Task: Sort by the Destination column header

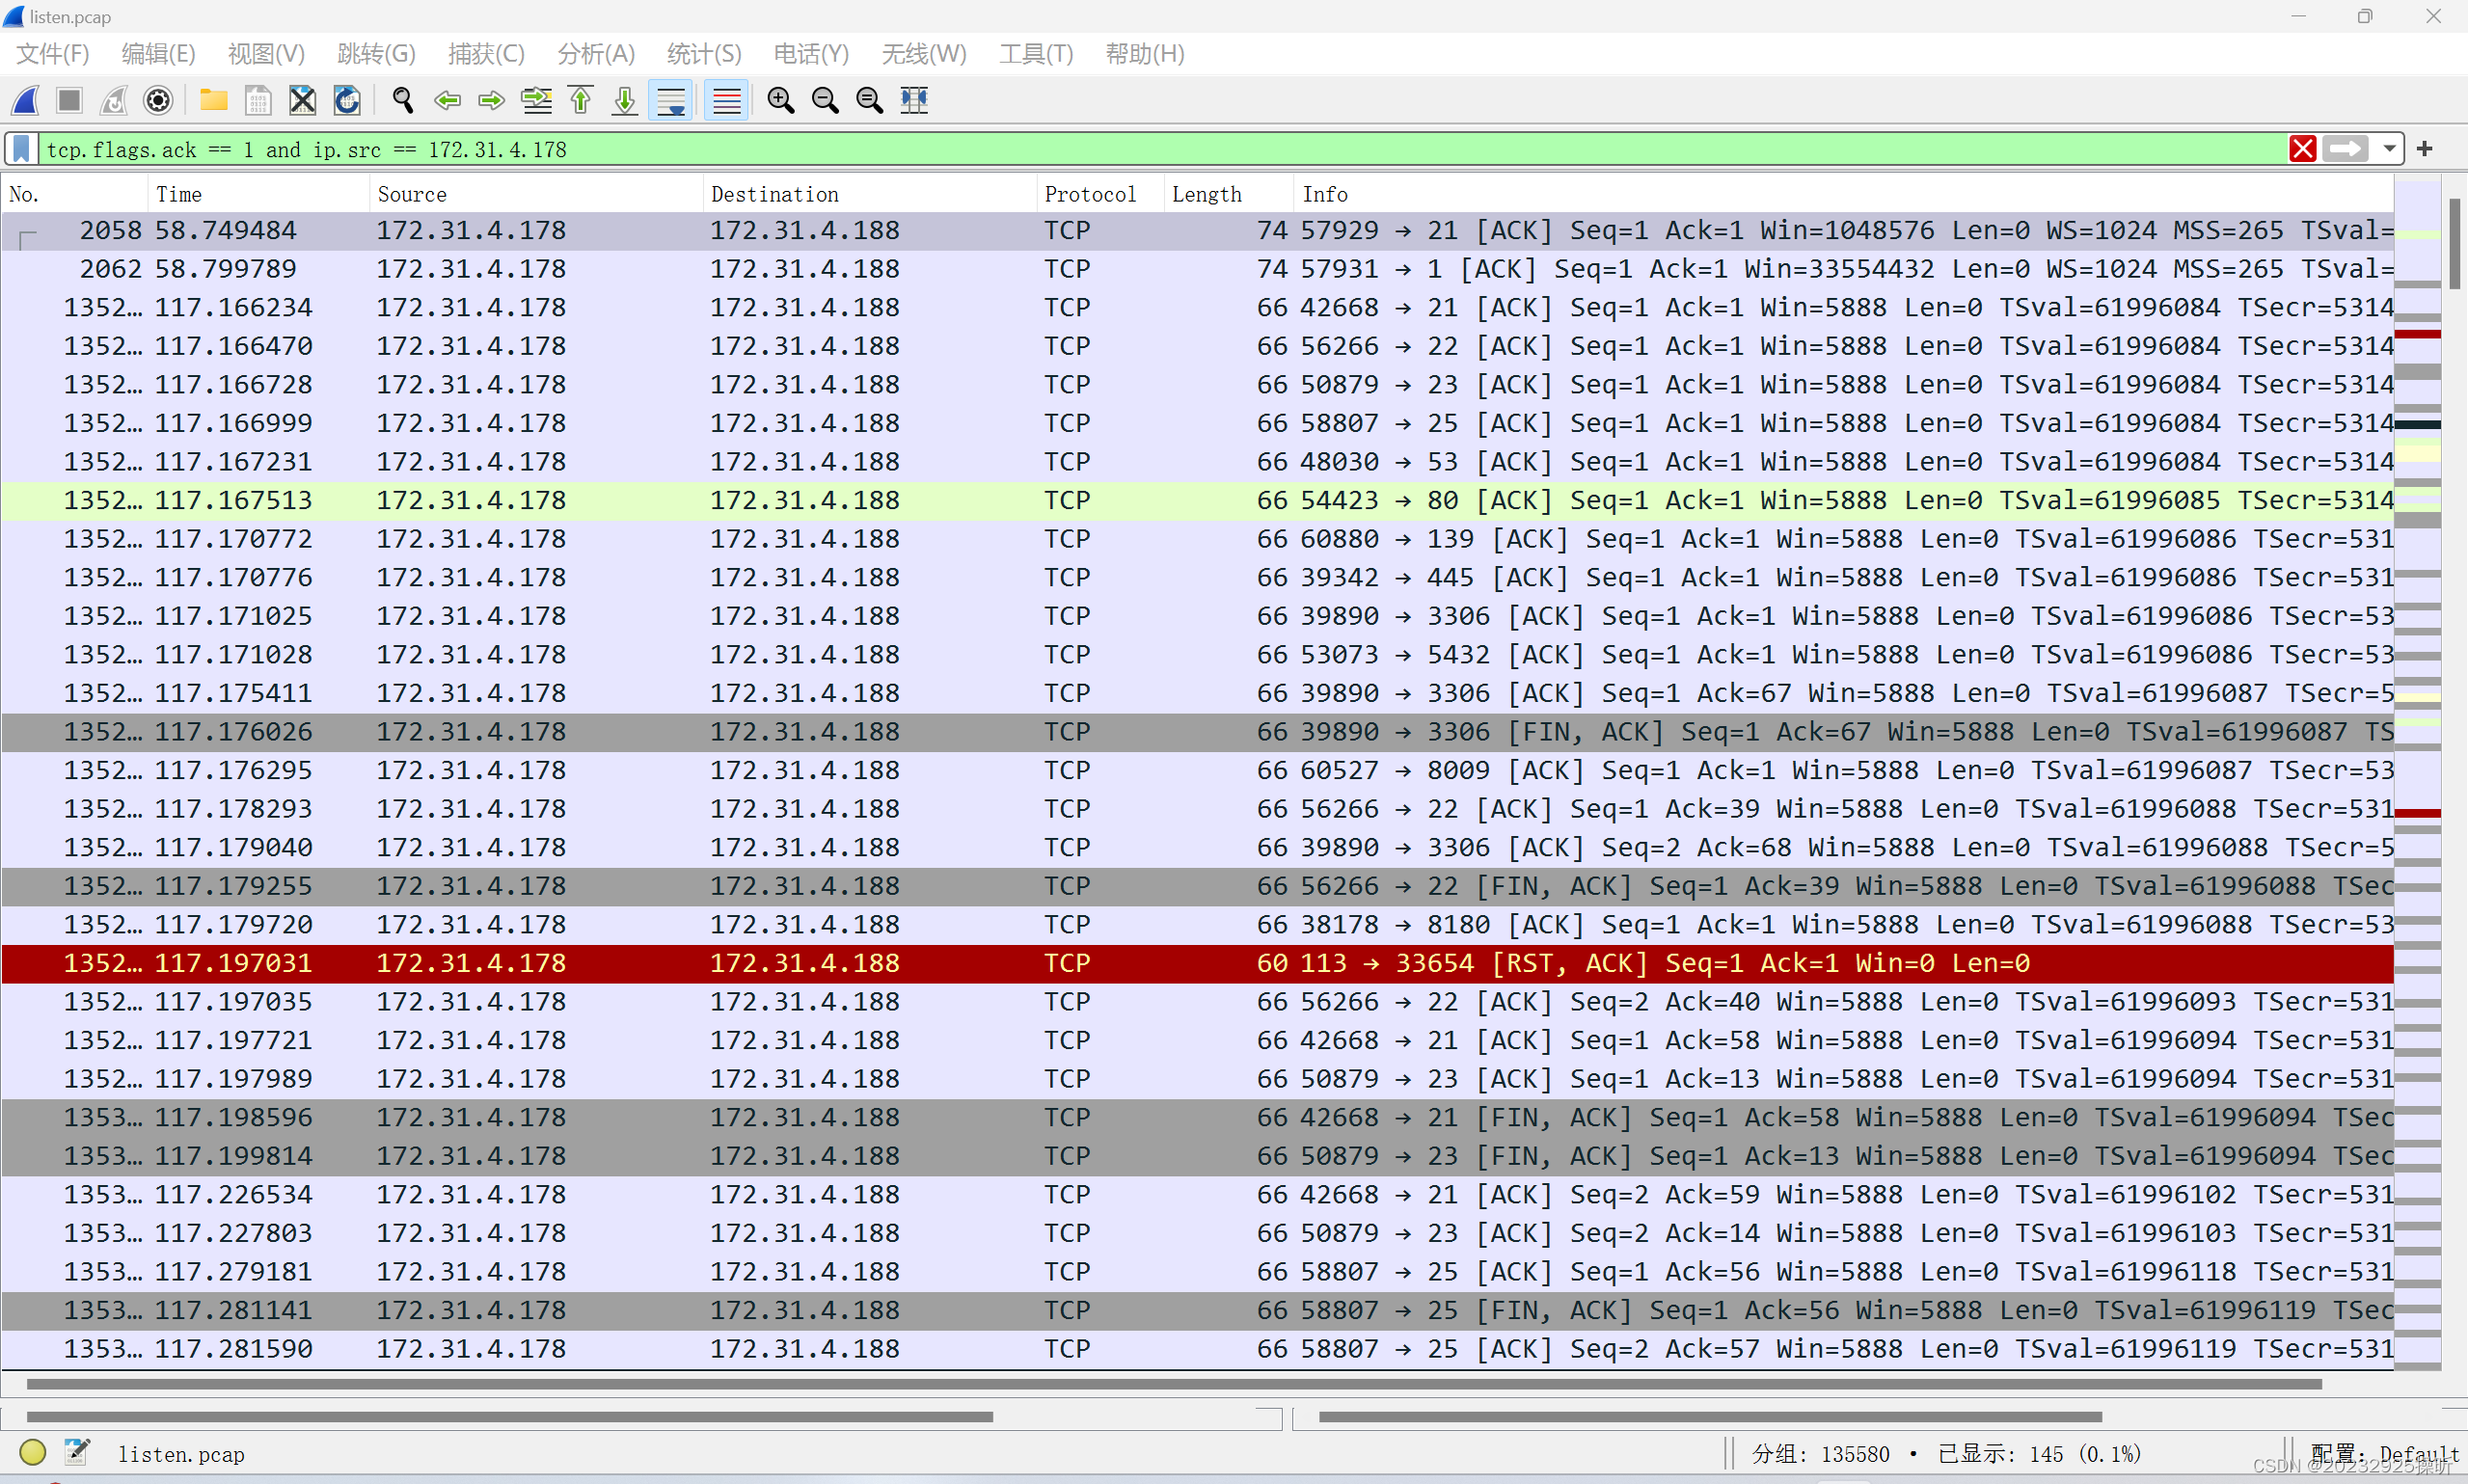Action: pyautogui.click(x=870, y=194)
